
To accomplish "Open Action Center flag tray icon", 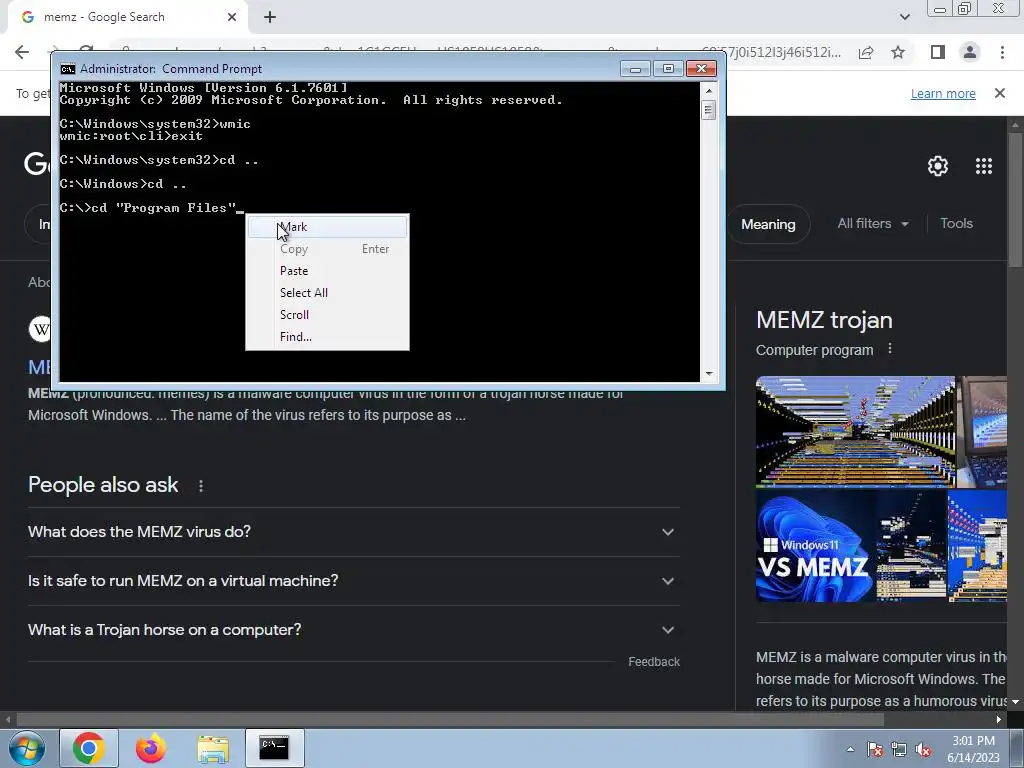I will pos(875,750).
